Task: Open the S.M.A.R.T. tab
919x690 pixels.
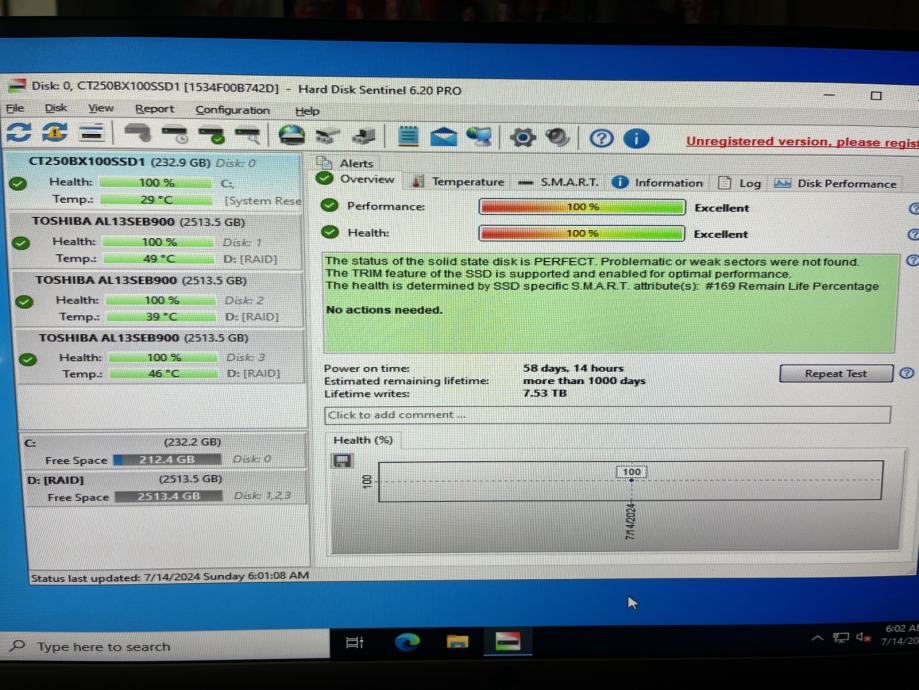Action: (559, 182)
